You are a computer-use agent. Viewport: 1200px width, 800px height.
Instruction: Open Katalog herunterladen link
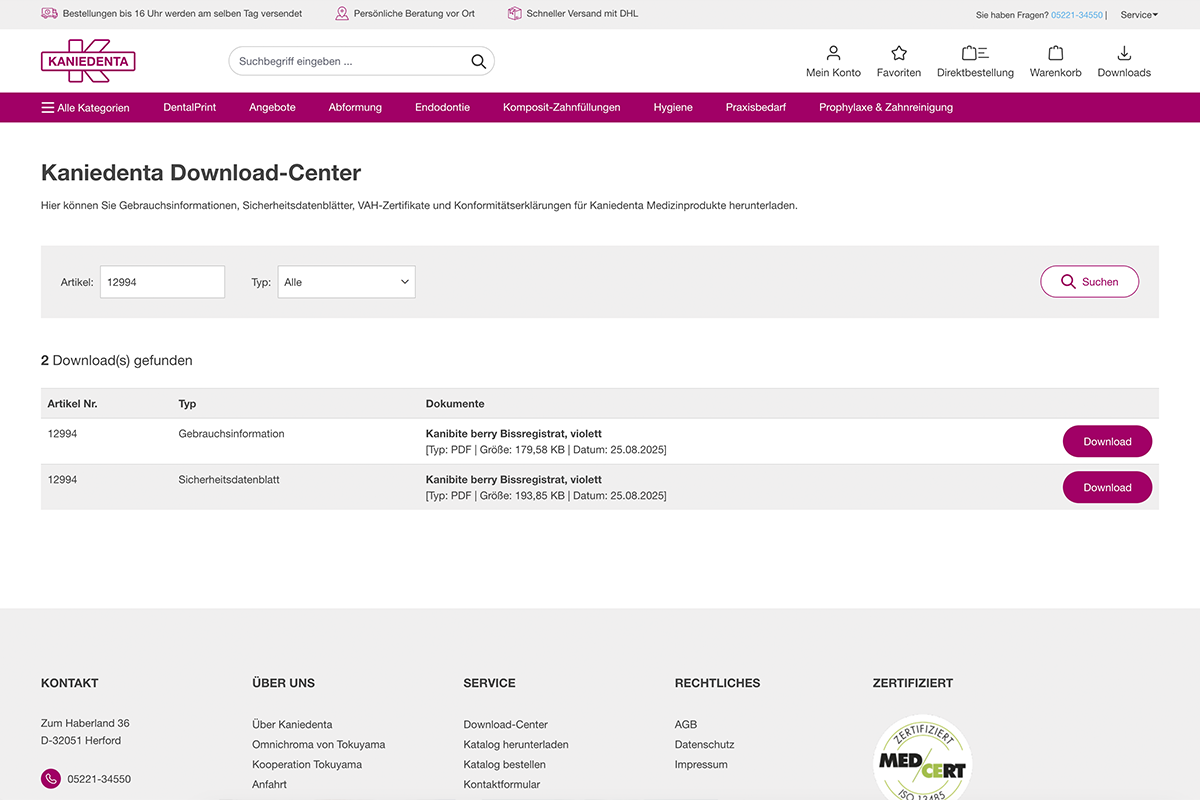tap(516, 744)
